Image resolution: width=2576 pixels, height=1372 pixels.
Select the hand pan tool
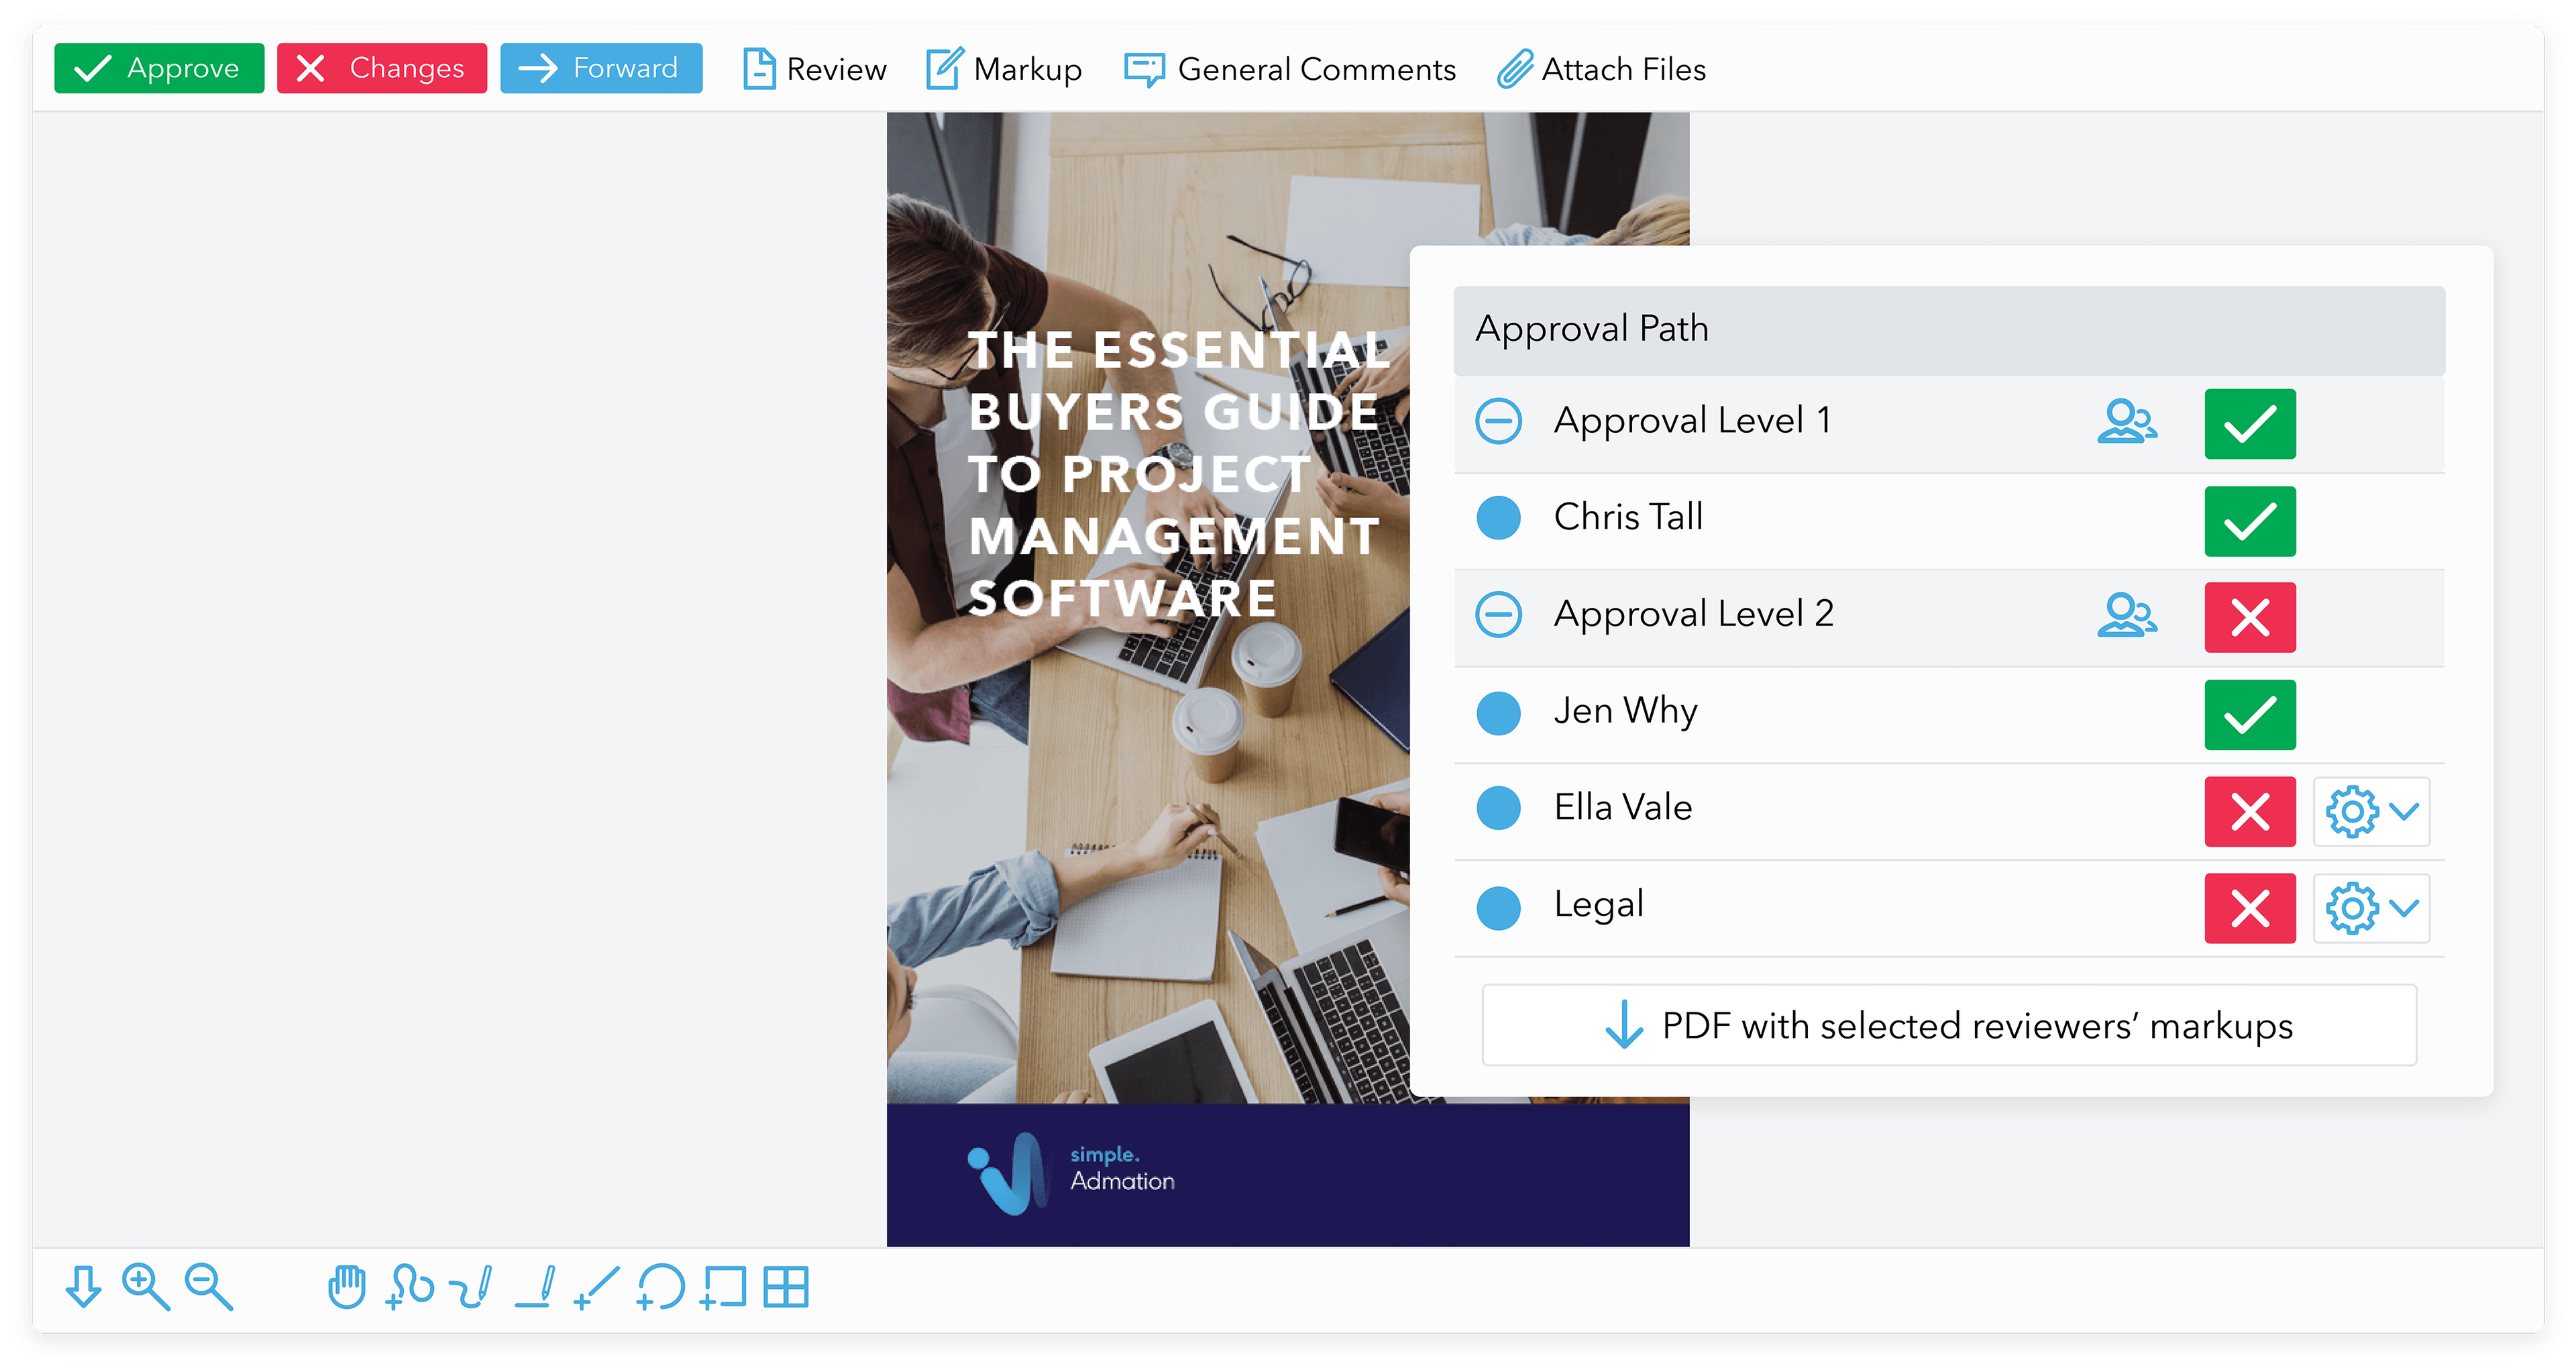(346, 1286)
